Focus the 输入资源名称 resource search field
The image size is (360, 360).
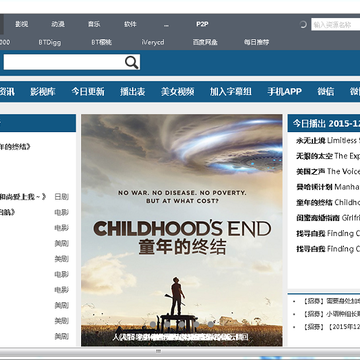pos(335,24)
